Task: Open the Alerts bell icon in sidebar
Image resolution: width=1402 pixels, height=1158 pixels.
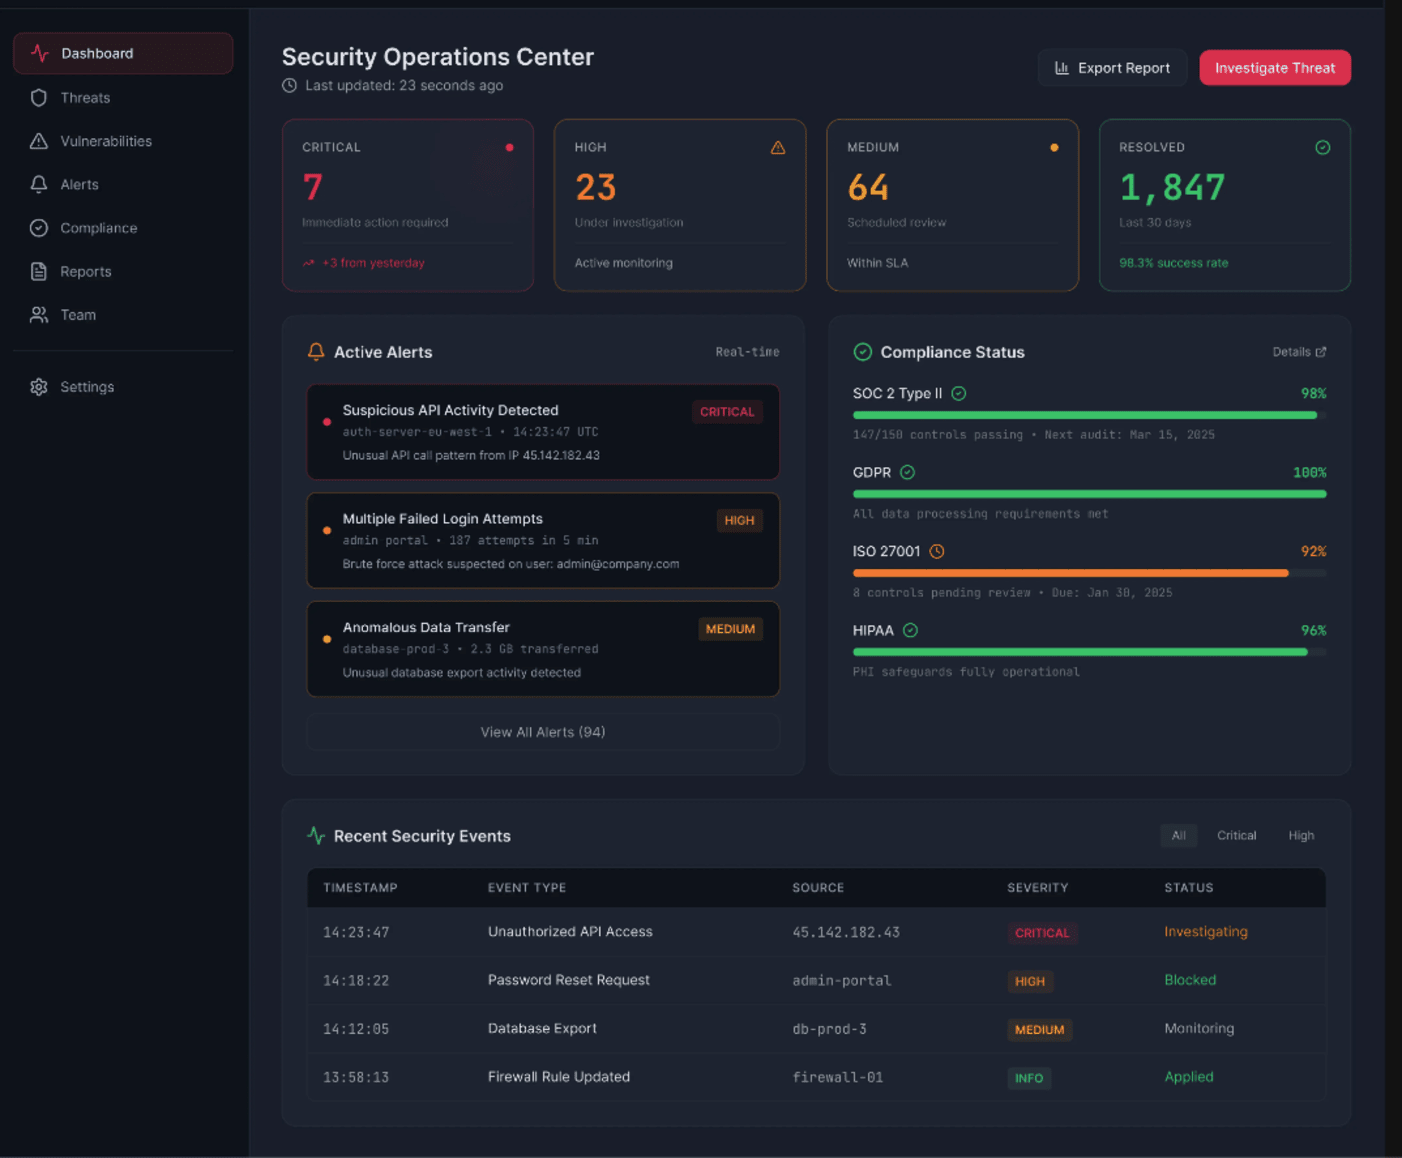Action: [39, 184]
